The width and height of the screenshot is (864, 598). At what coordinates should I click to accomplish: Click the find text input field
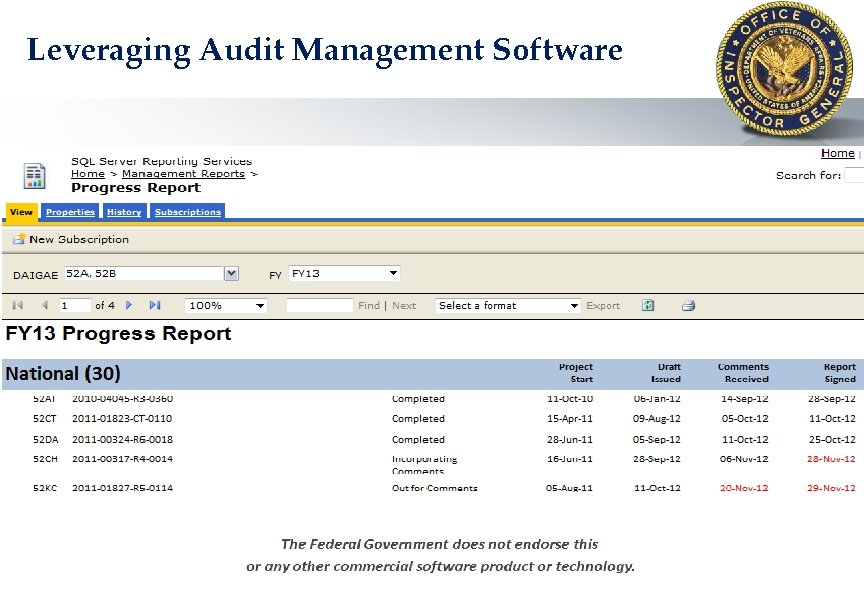320,305
